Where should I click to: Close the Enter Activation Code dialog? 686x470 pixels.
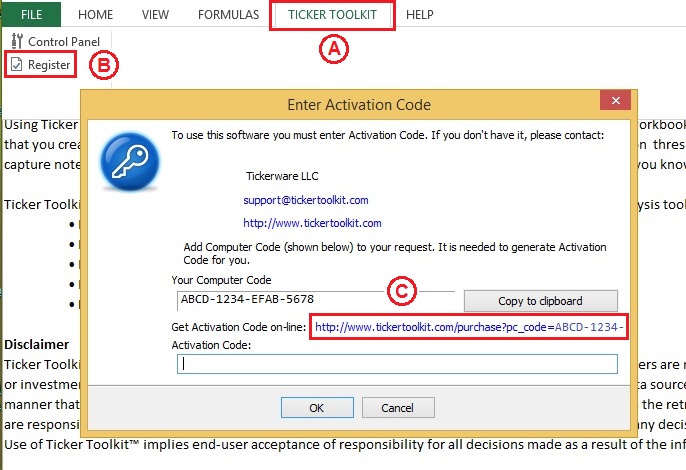(x=616, y=101)
